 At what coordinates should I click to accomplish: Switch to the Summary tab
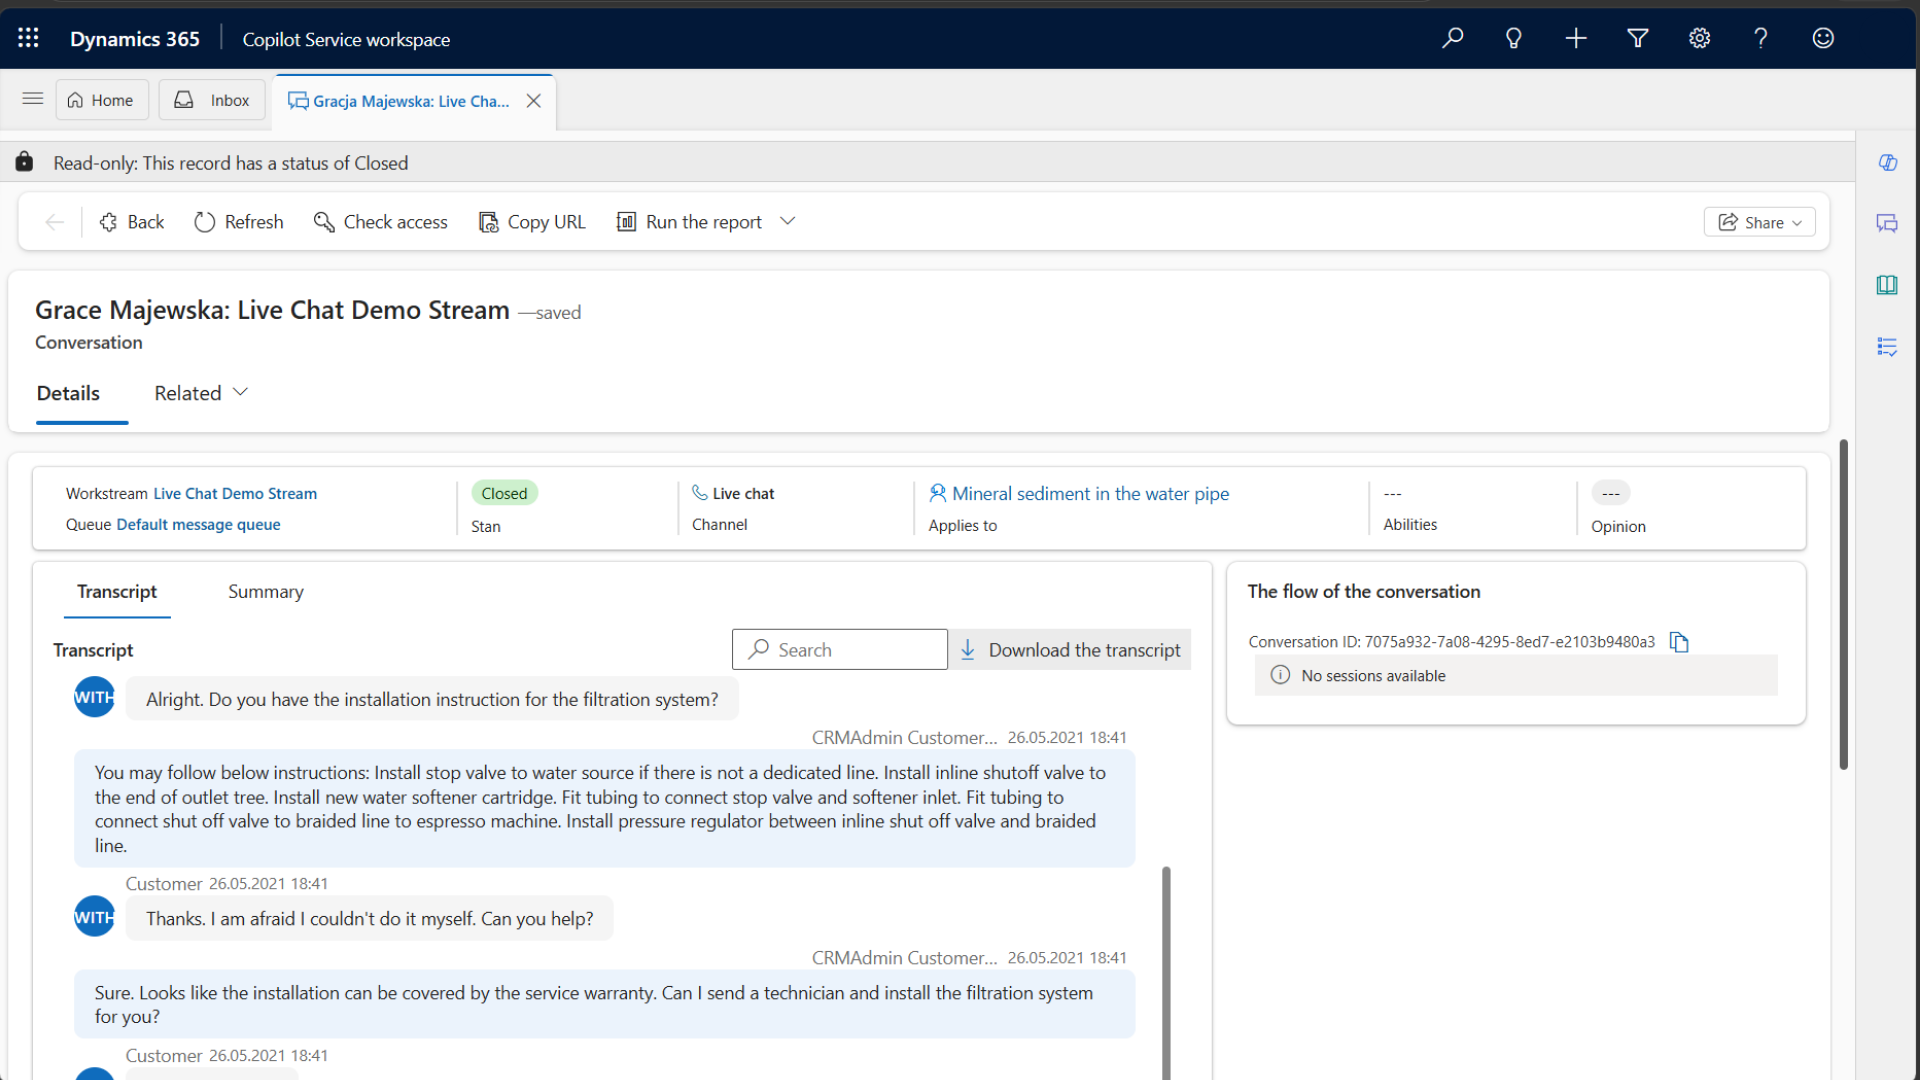266,591
